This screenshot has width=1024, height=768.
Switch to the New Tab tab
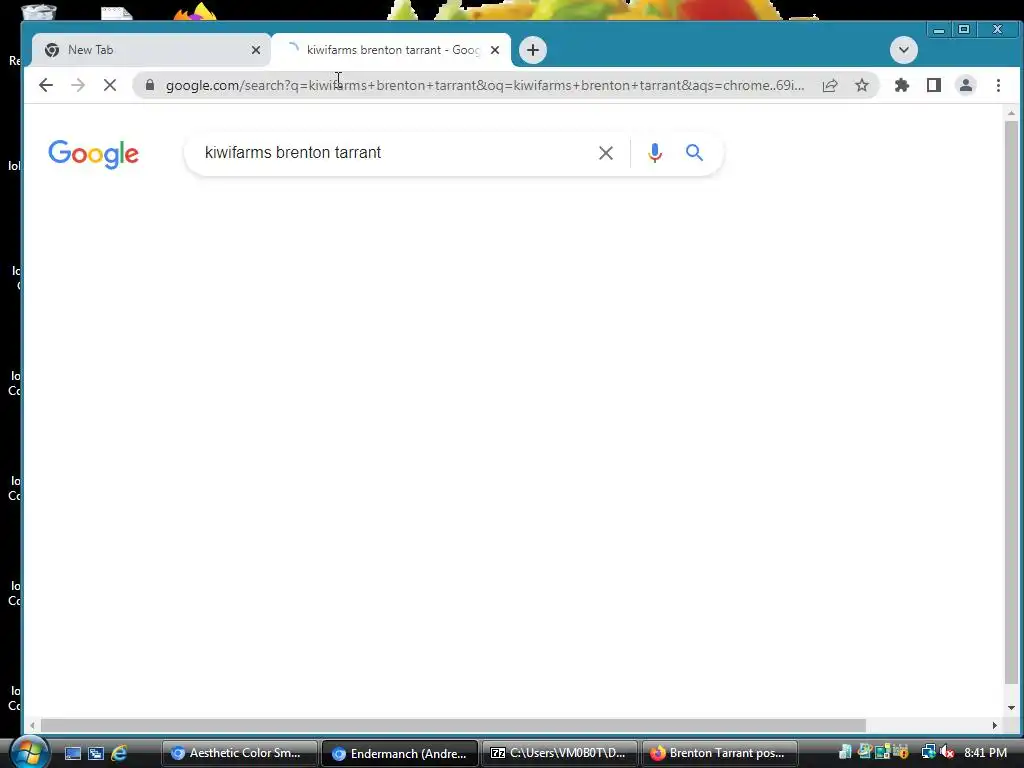pos(151,50)
